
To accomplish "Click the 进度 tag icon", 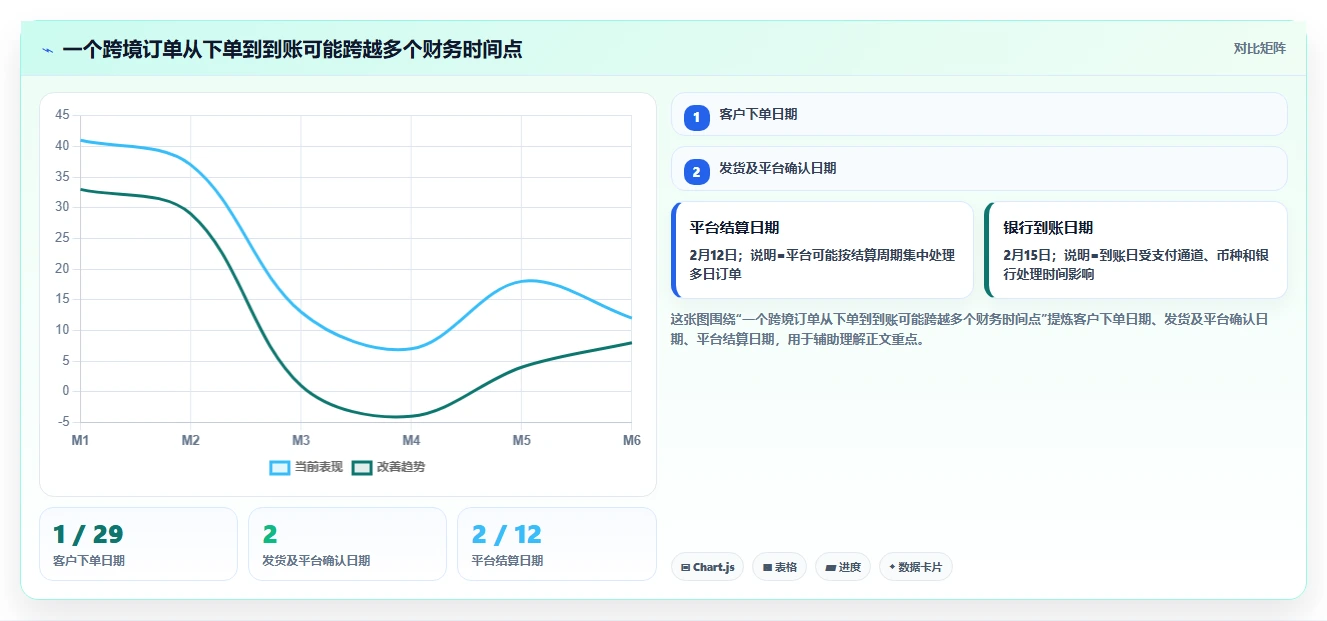I will (830, 567).
